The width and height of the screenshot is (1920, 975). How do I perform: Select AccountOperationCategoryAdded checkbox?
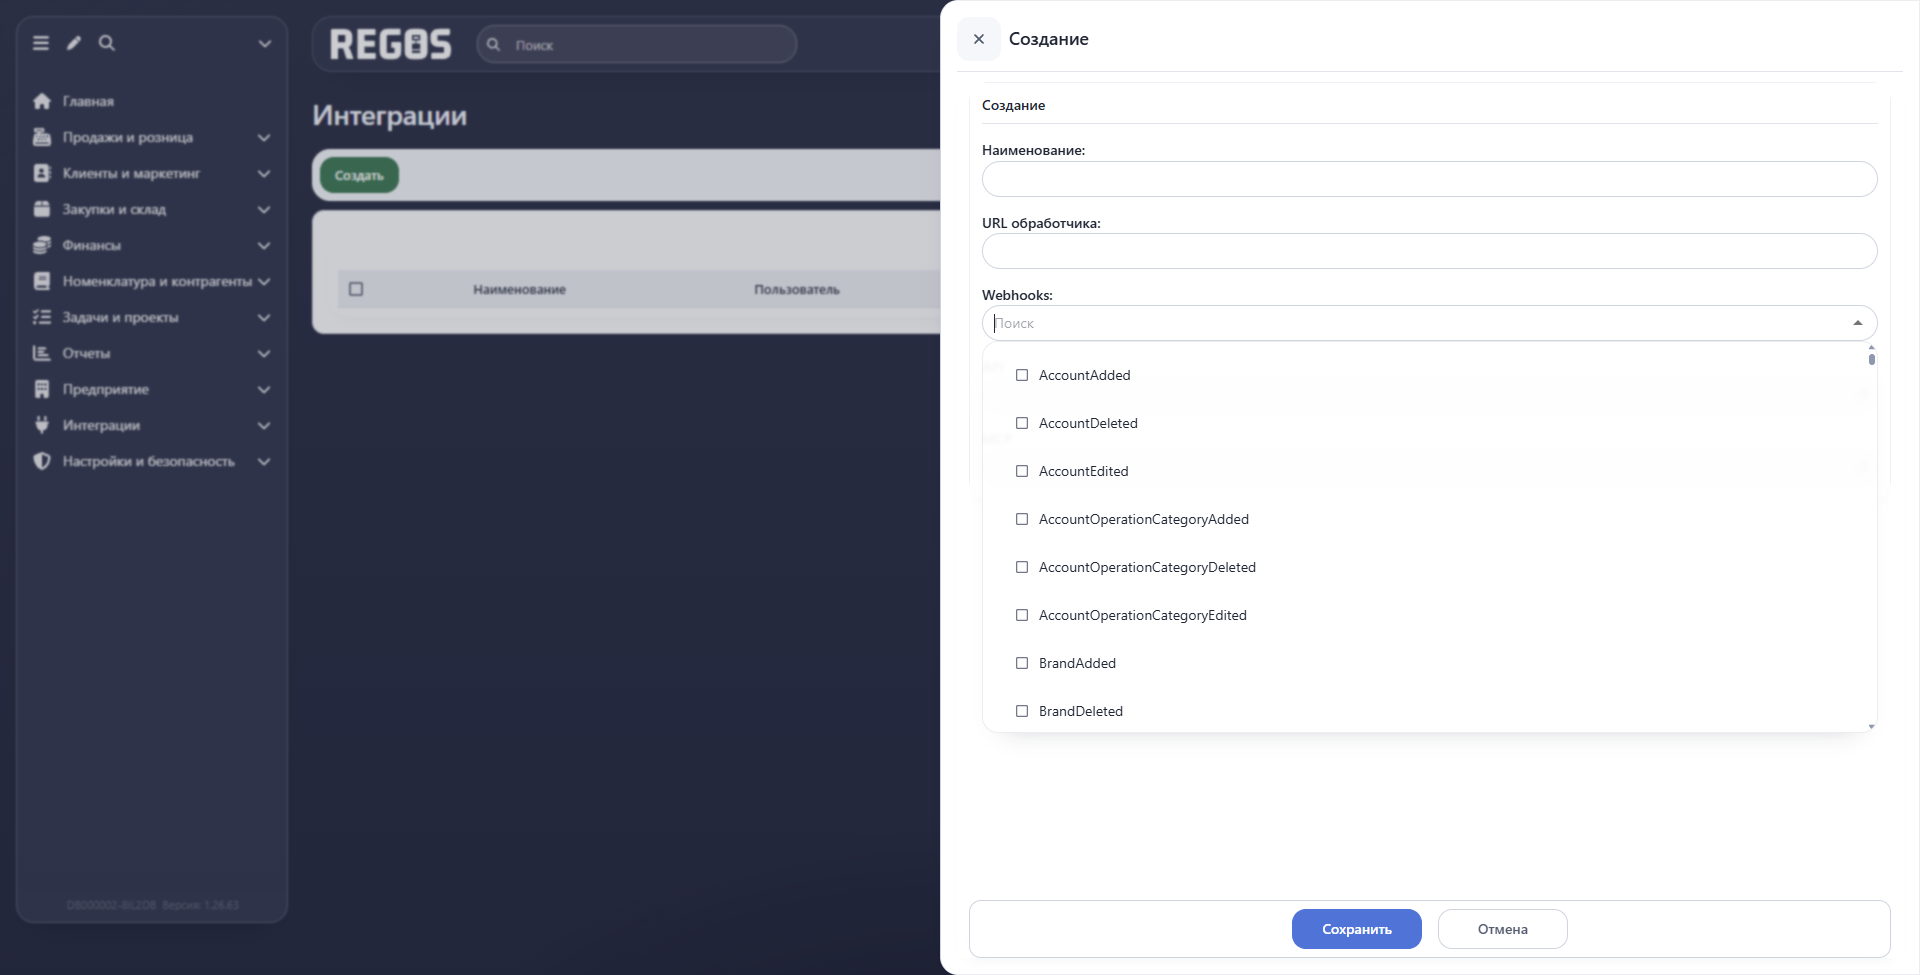point(1022,519)
